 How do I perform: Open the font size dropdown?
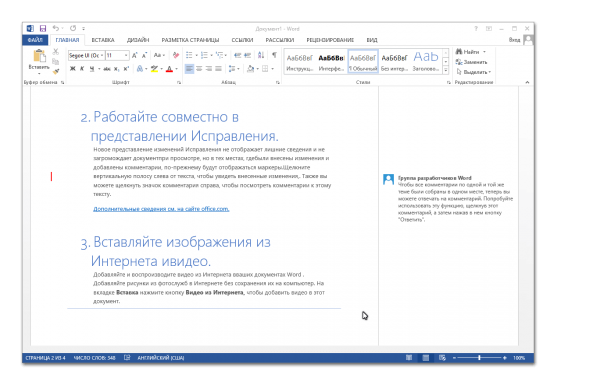tap(126, 55)
